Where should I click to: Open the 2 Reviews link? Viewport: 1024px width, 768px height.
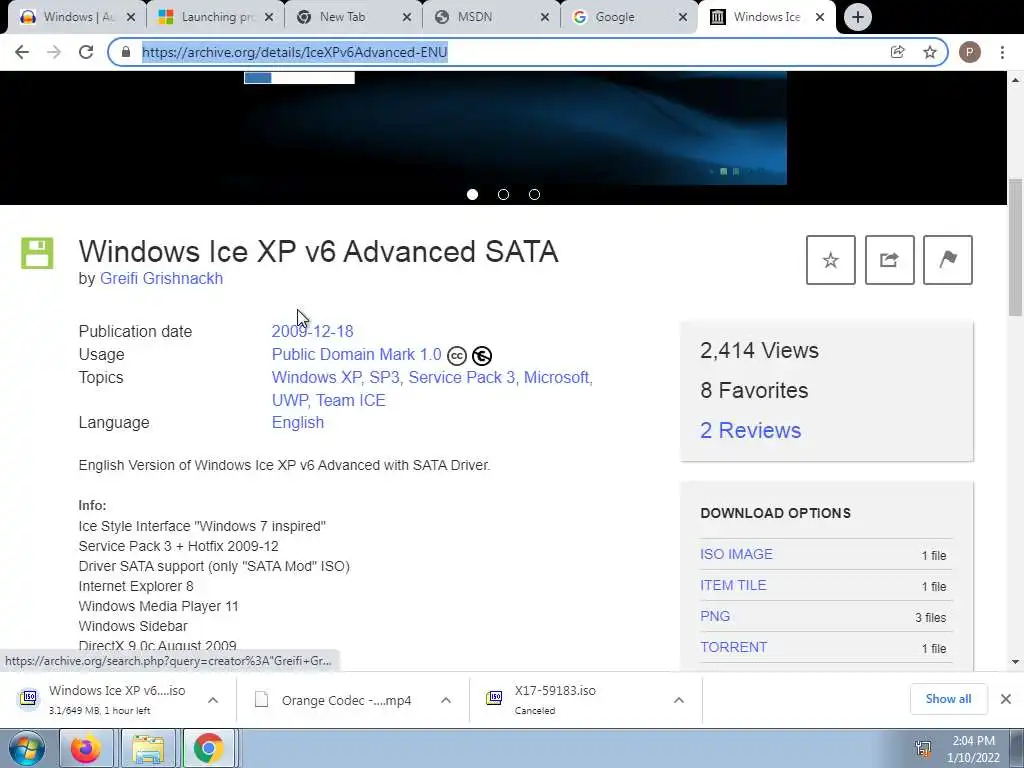pyautogui.click(x=750, y=430)
